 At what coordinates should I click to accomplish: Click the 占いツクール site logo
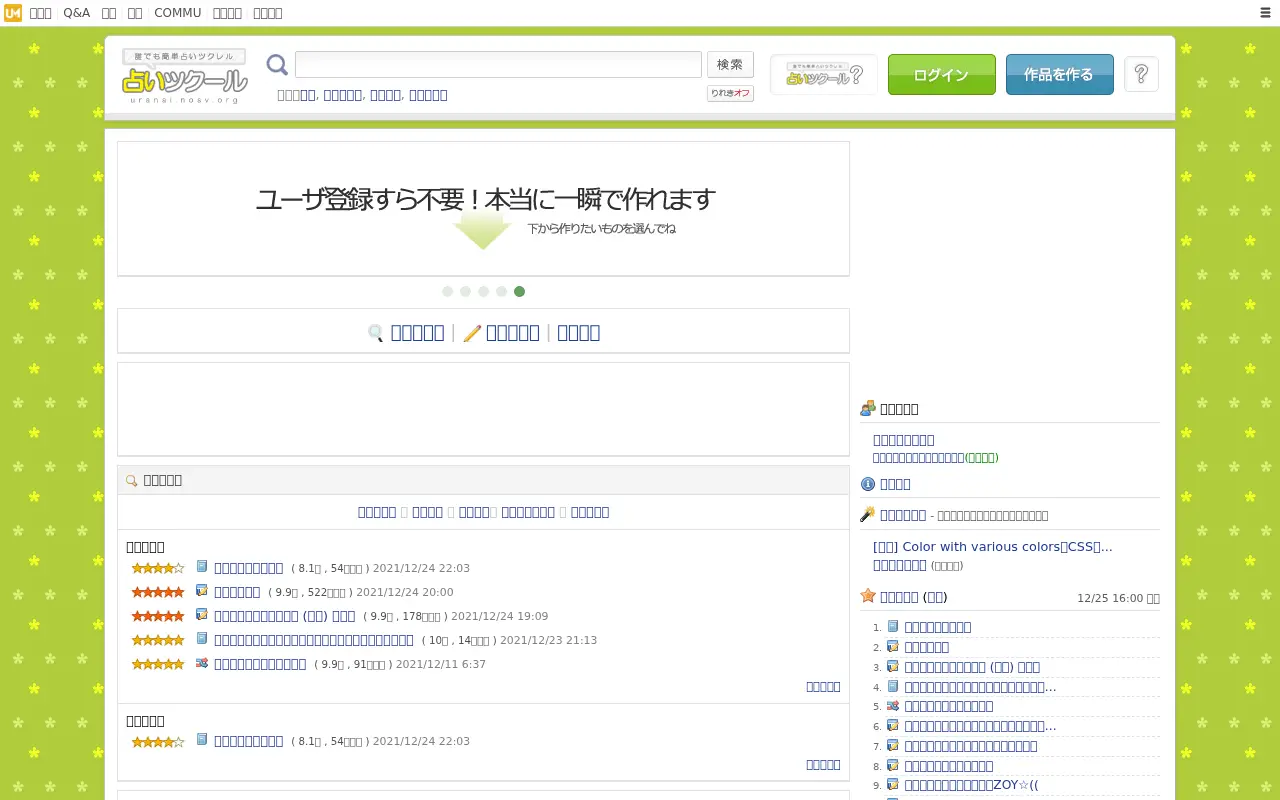pos(185,76)
